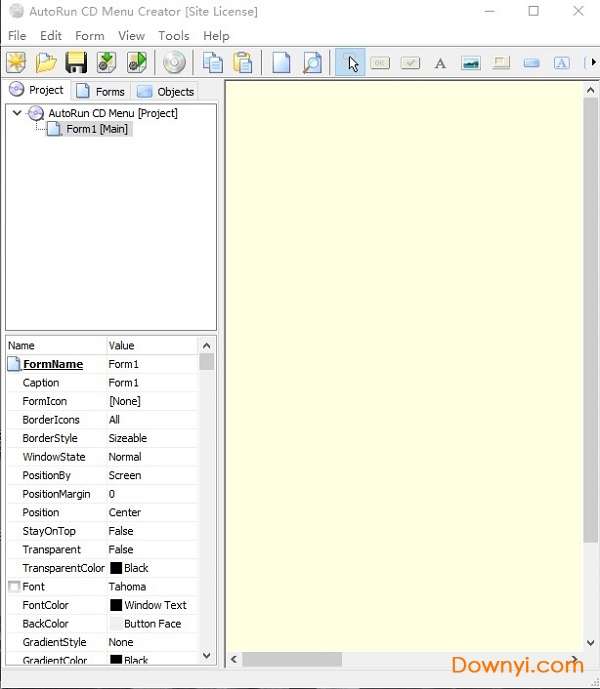Click the Font value Tahoma
This screenshot has height=689, width=600.
(x=127, y=587)
